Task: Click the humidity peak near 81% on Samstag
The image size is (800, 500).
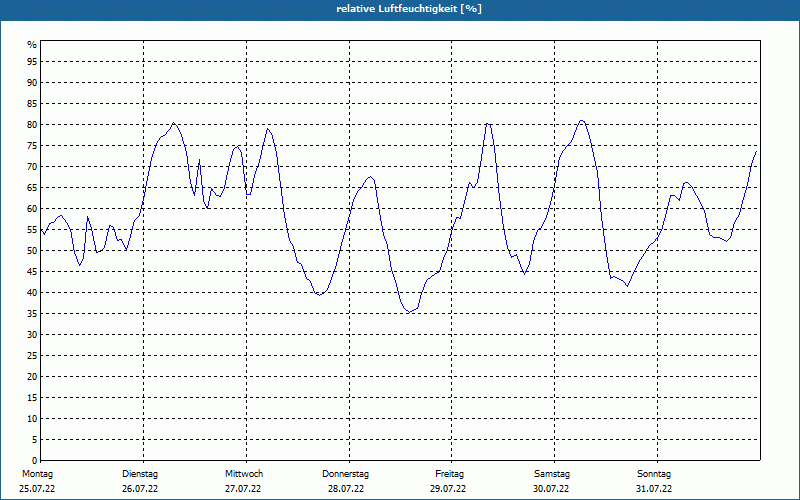Action: [x=582, y=120]
